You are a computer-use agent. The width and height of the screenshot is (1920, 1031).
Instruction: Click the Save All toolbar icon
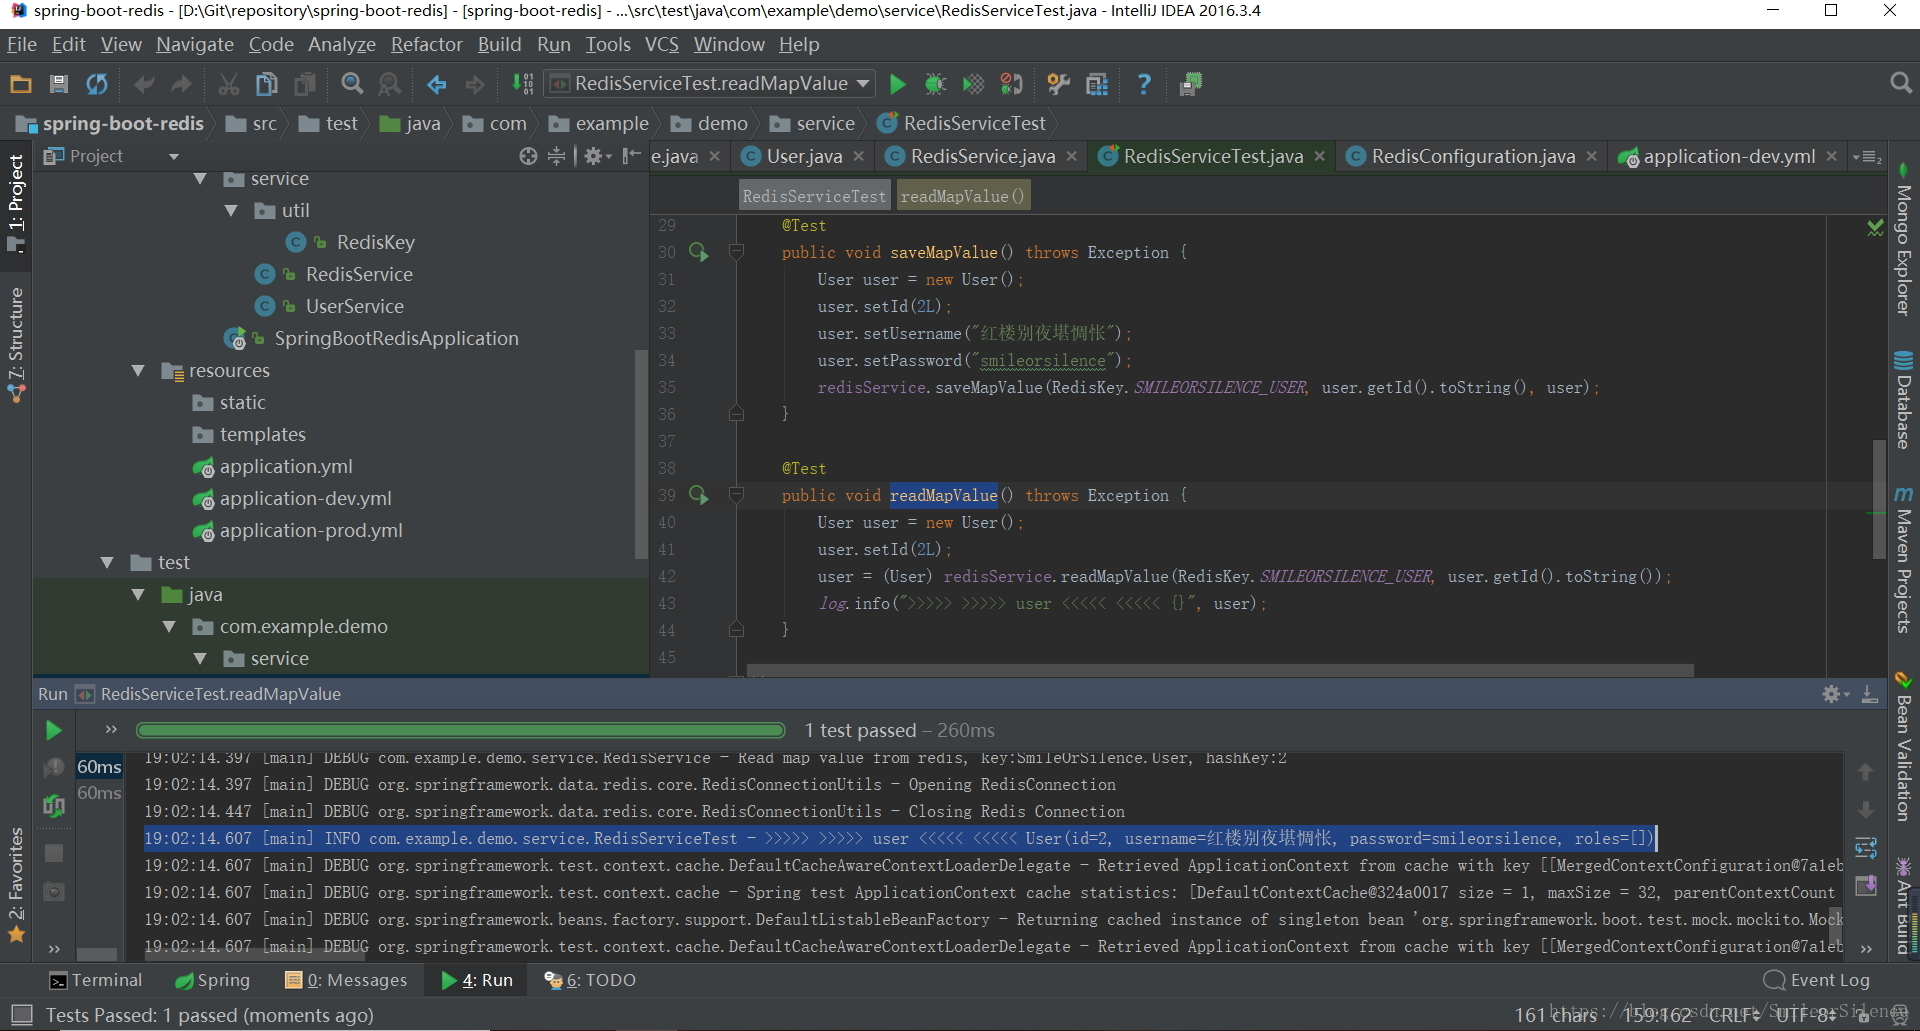coord(59,84)
